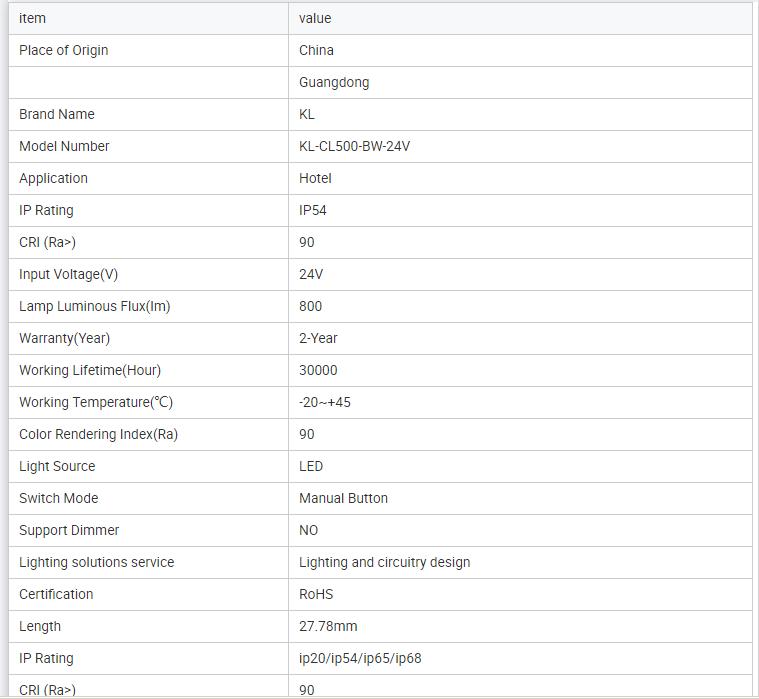Click the "Manual Button" value cell
Screen dimensions: 759x699
[343, 498]
